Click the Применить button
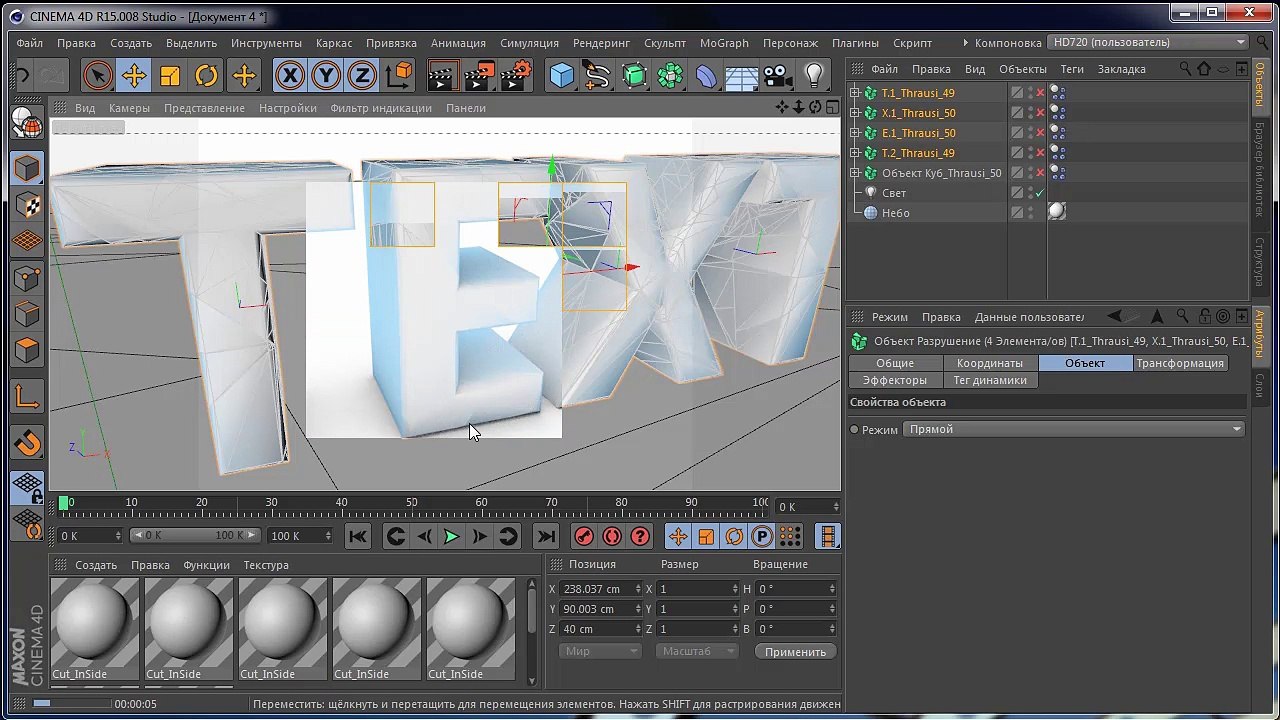Image resolution: width=1280 pixels, height=720 pixels. 795,652
